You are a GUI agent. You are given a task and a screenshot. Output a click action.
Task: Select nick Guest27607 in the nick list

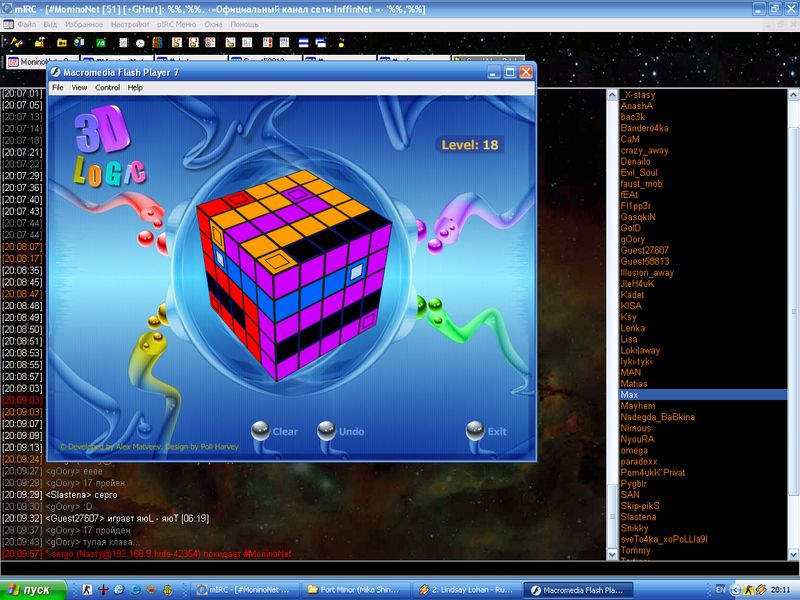[644, 250]
